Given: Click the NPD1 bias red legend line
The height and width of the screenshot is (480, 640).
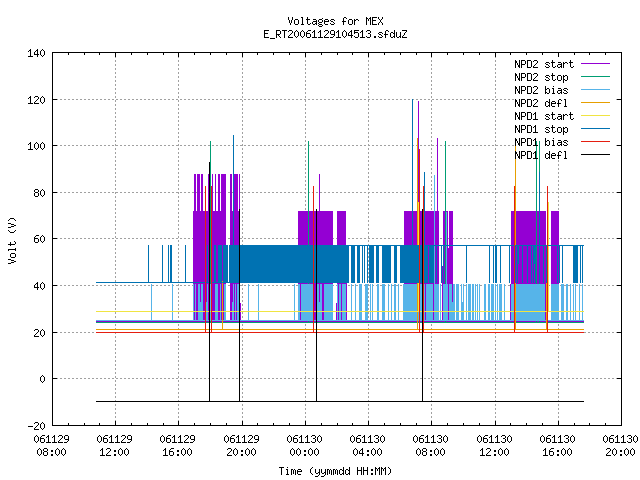Looking at the screenshot, I should click(595, 142).
